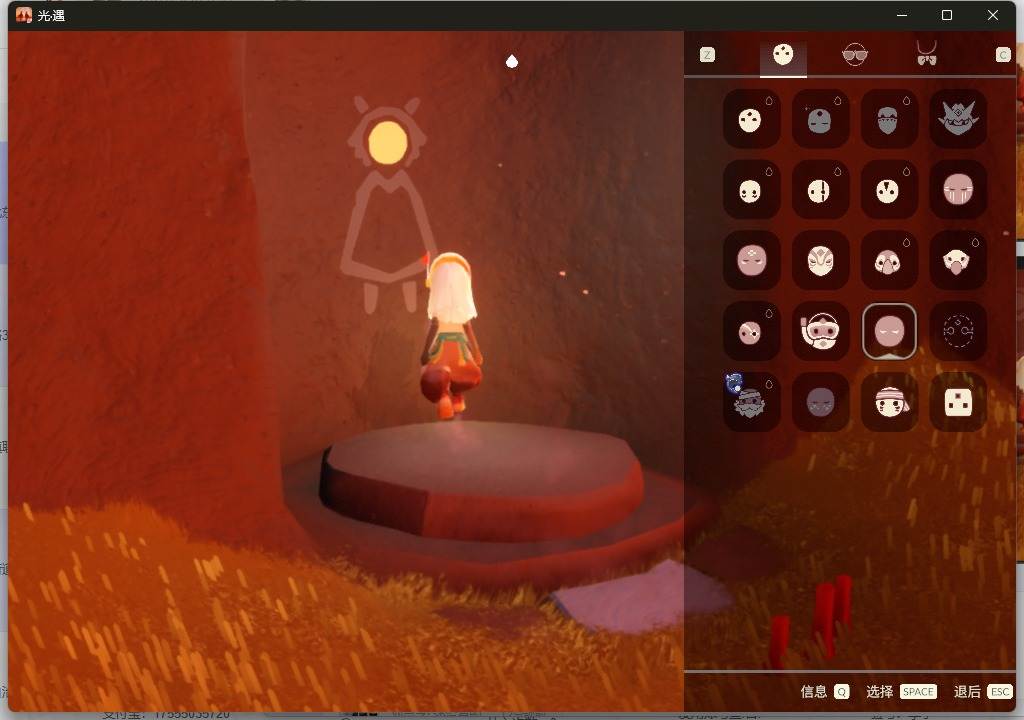Choose the ornate white mask with diamond crest
This screenshot has height=720, width=1024.
click(820, 260)
